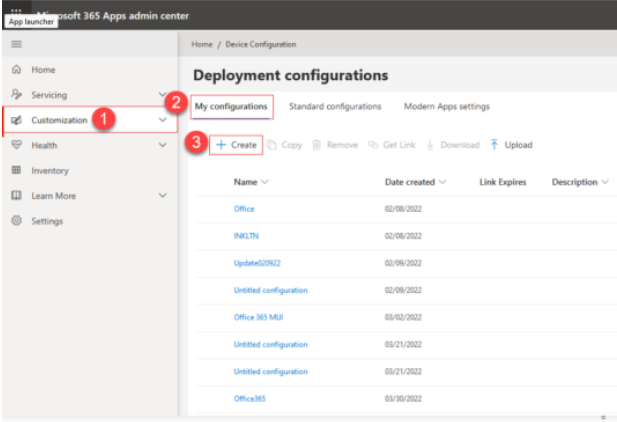This screenshot has width=617, height=422.
Task: Click the plus icon beside Create
Action: click(221, 145)
